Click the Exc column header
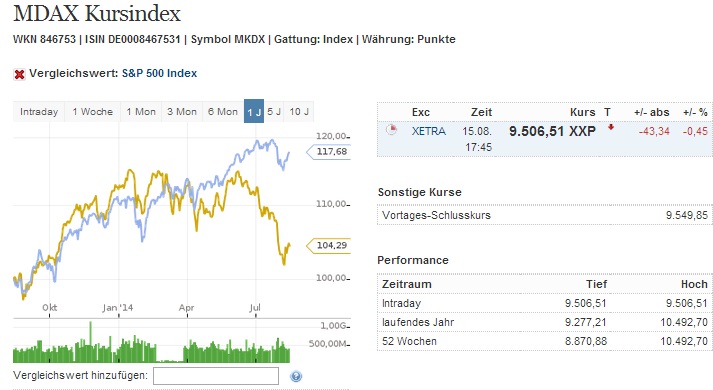Viewport: 713px width, 390px height. [421, 112]
